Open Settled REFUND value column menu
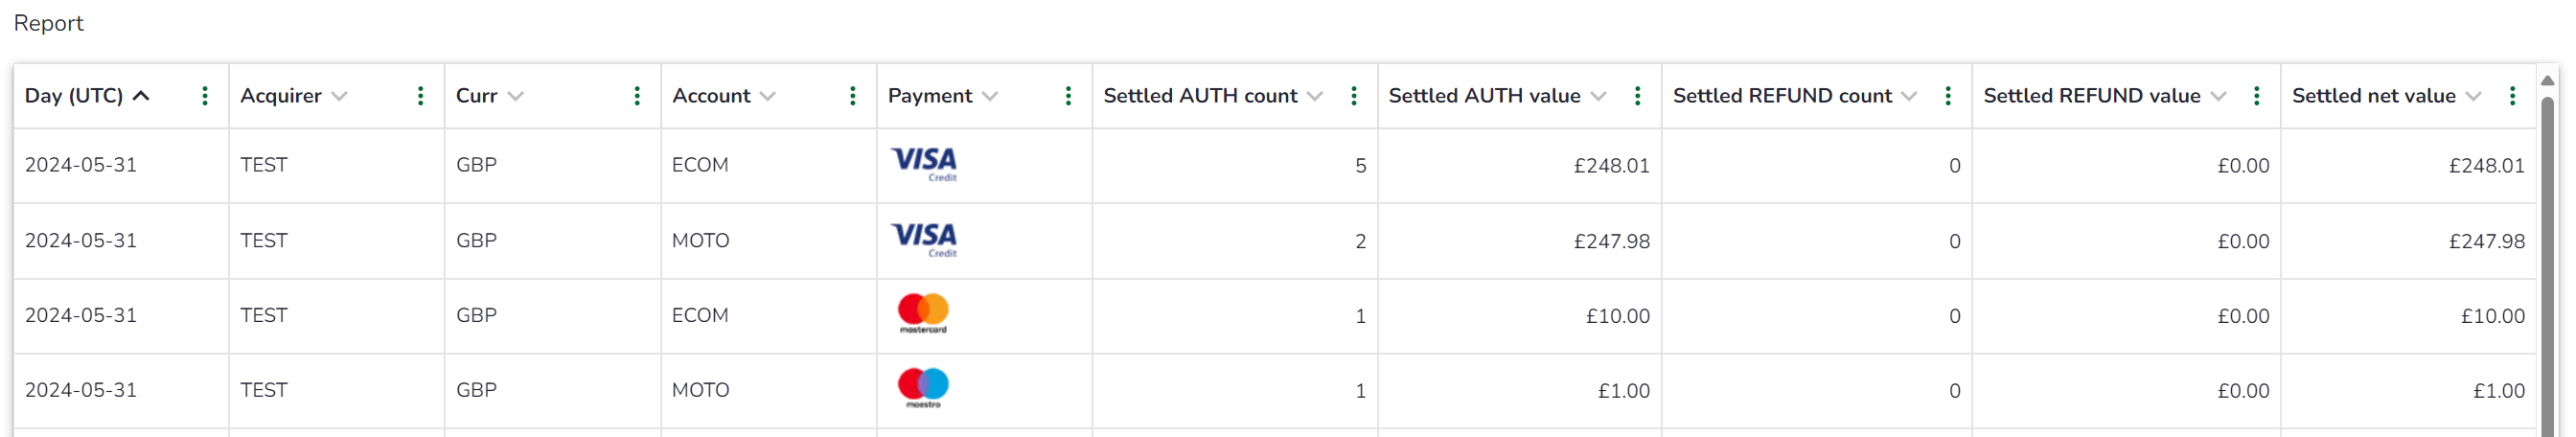 (x=2257, y=96)
